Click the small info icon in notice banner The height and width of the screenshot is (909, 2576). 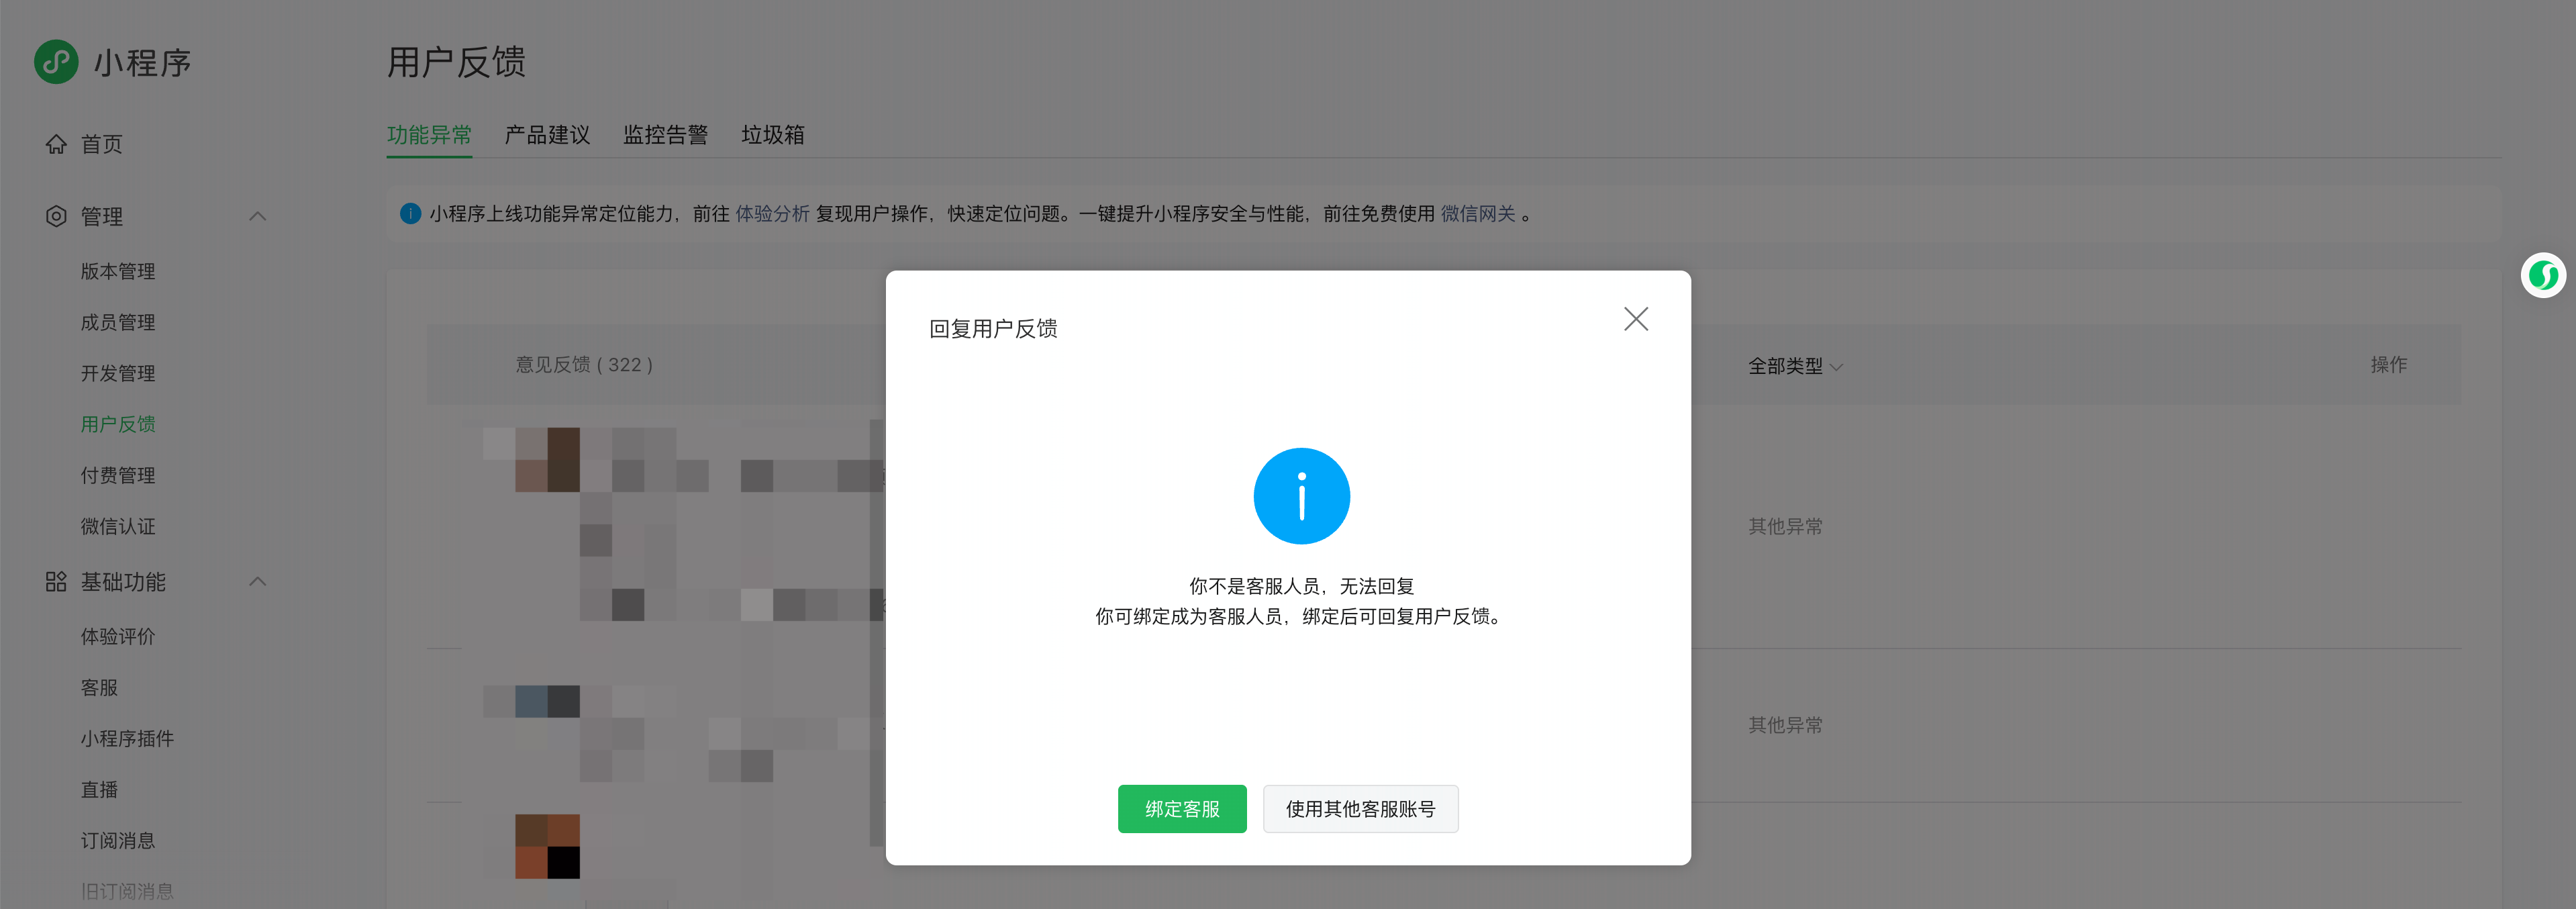tap(410, 213)
